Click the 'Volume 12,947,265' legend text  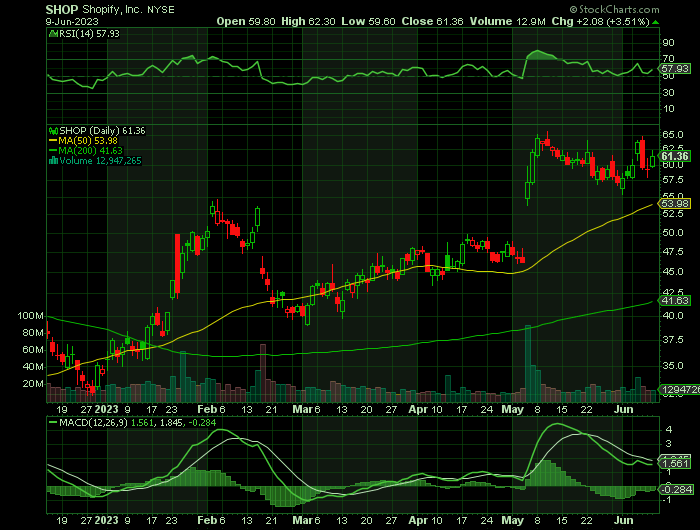[x=100, y=161]
